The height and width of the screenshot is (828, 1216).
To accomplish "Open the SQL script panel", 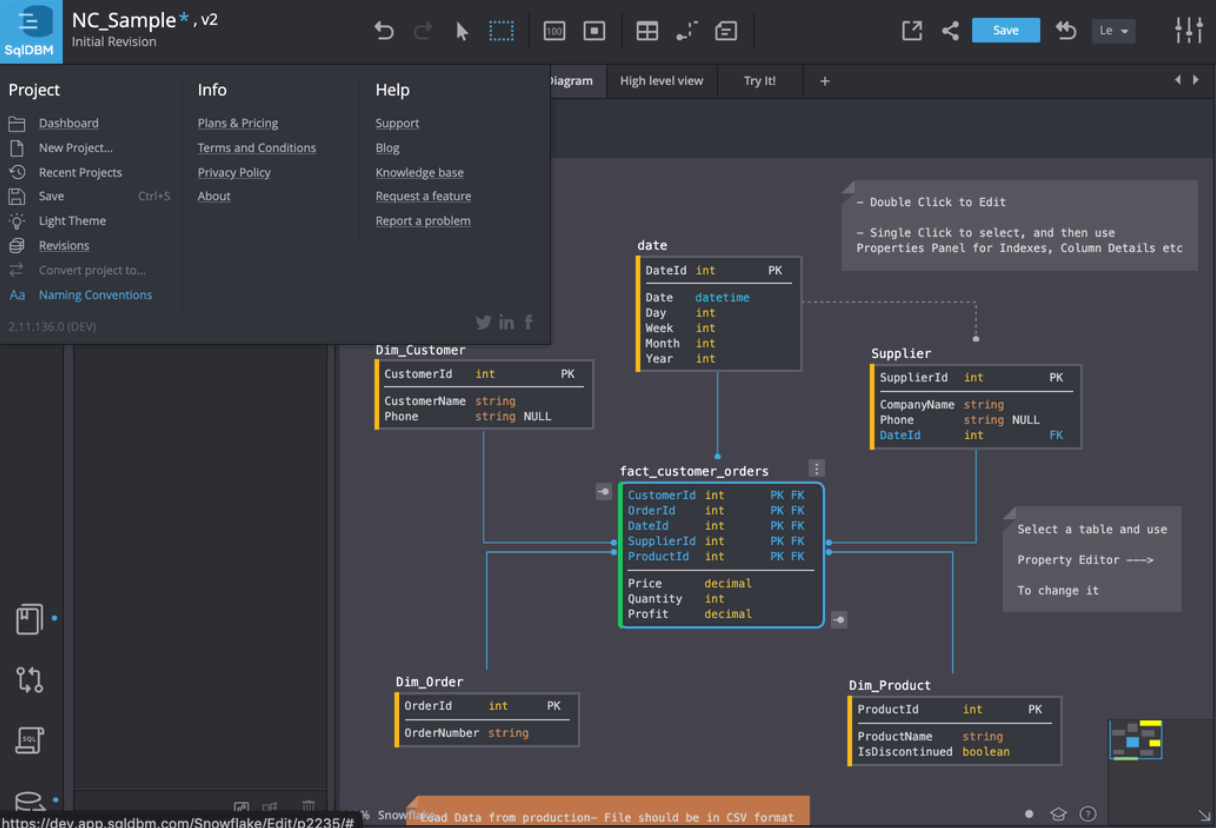I will coord(30,740).
